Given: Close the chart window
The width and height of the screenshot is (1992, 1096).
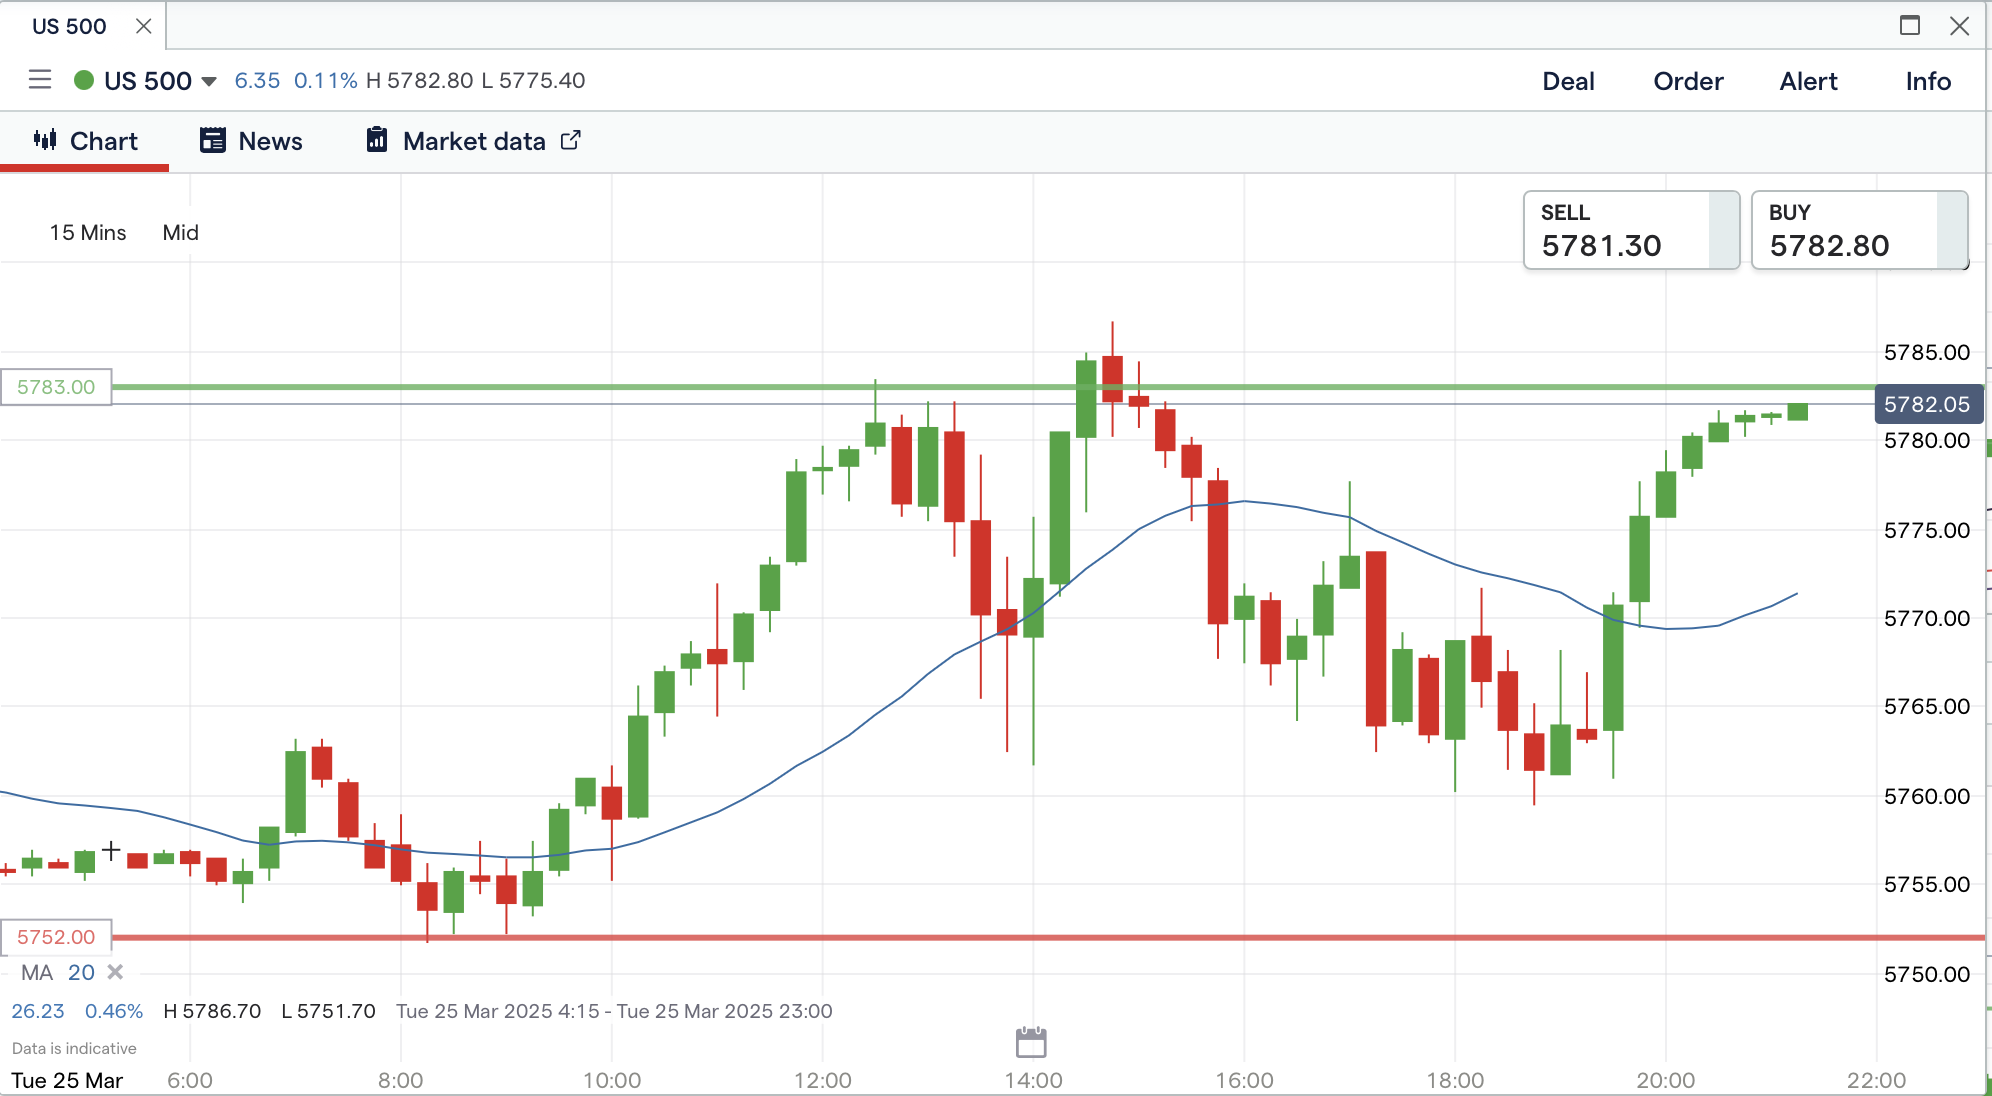Looking at the screenshot, I should click(x=1960, y=26).
